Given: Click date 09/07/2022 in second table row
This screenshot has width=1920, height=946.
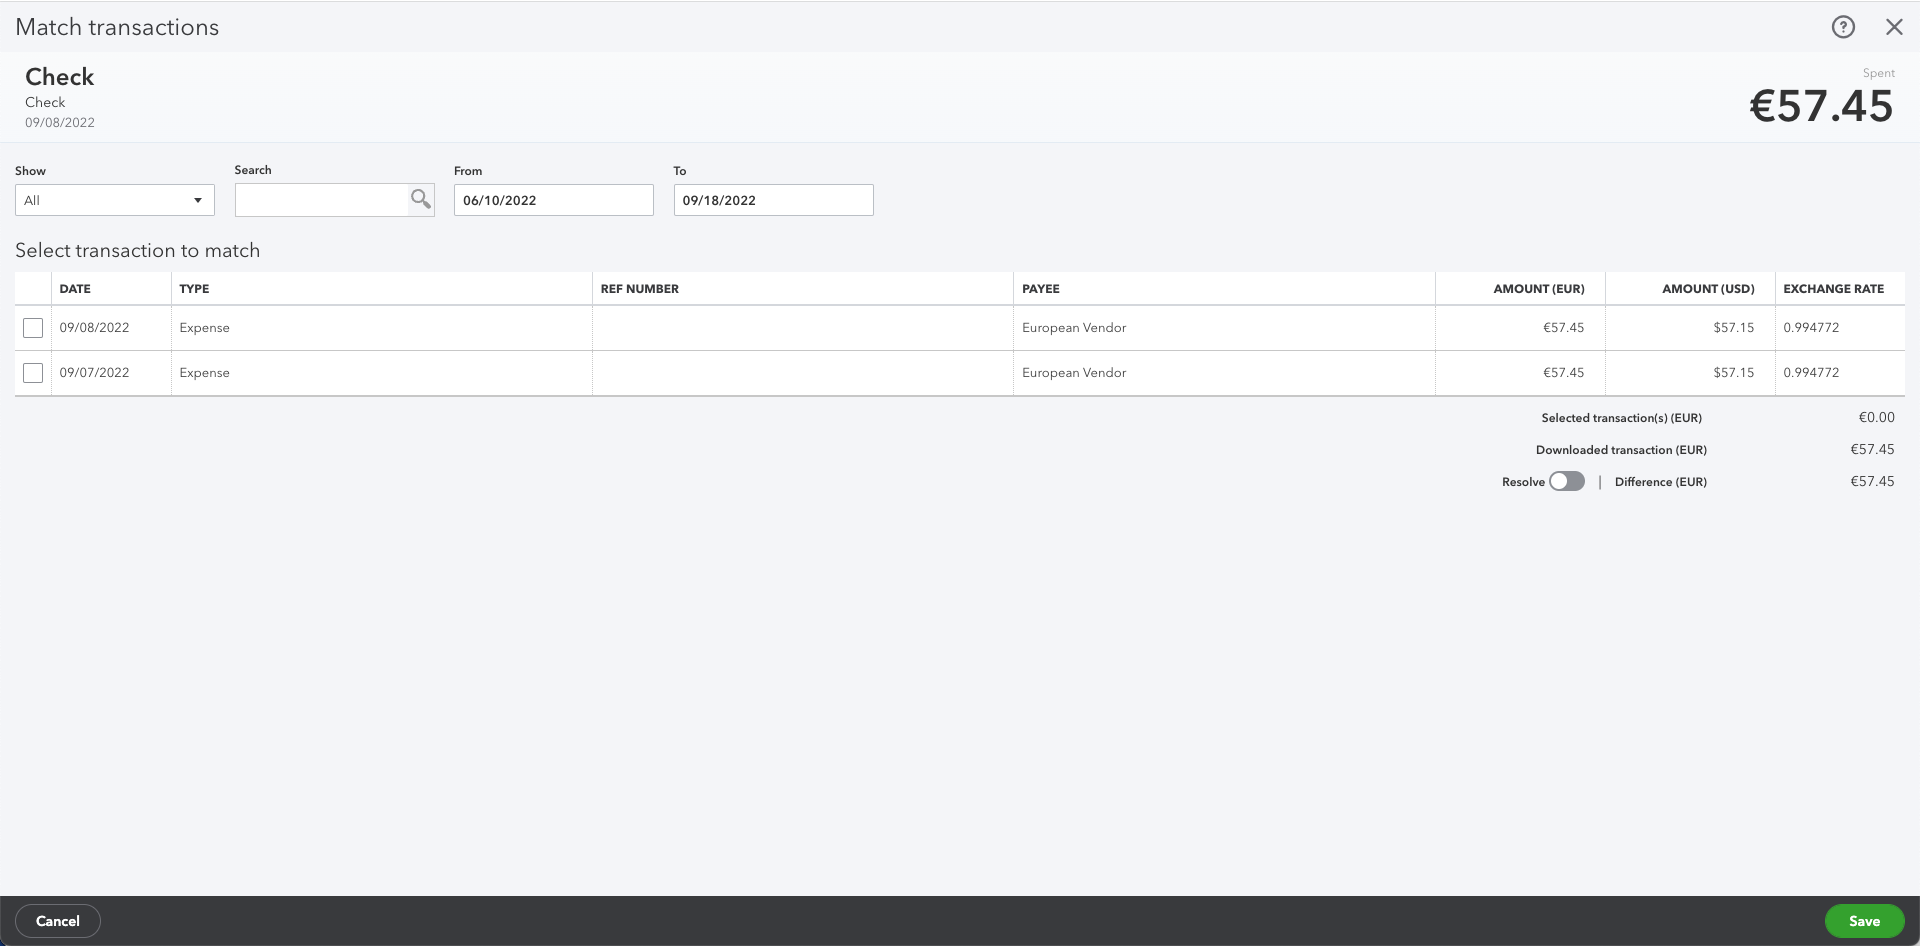Looking at the screenshot, I should click(94, 373).
